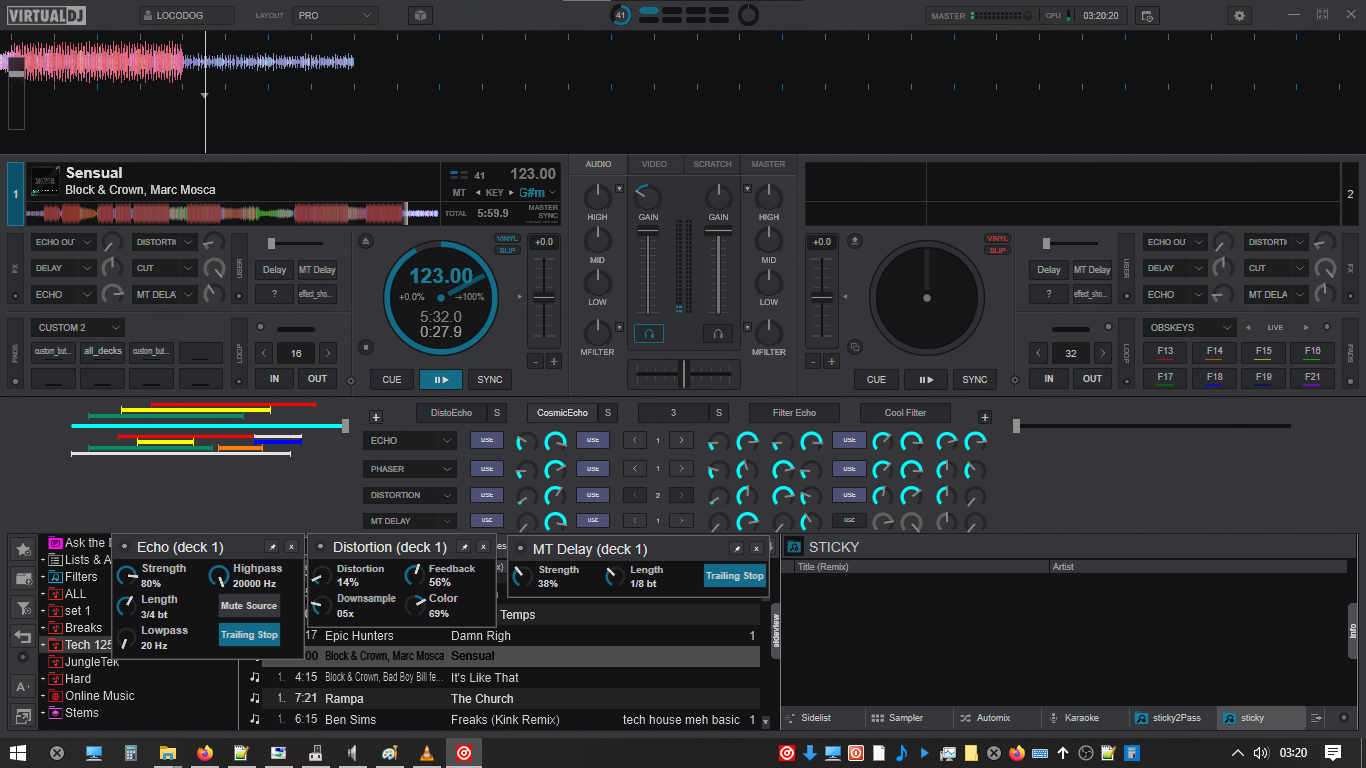Open the OBSKEYS pads dropdown on deck 2

(x=1190, y=327)
